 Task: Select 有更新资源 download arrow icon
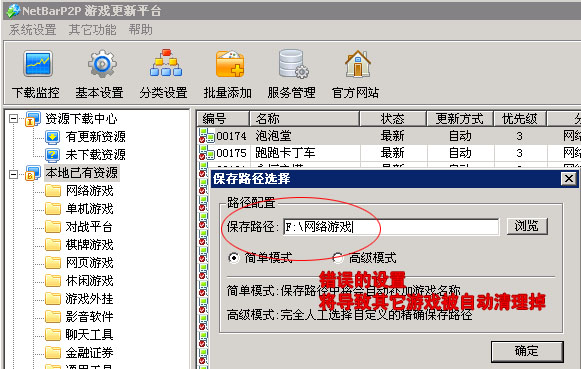[x=52, y=137]
